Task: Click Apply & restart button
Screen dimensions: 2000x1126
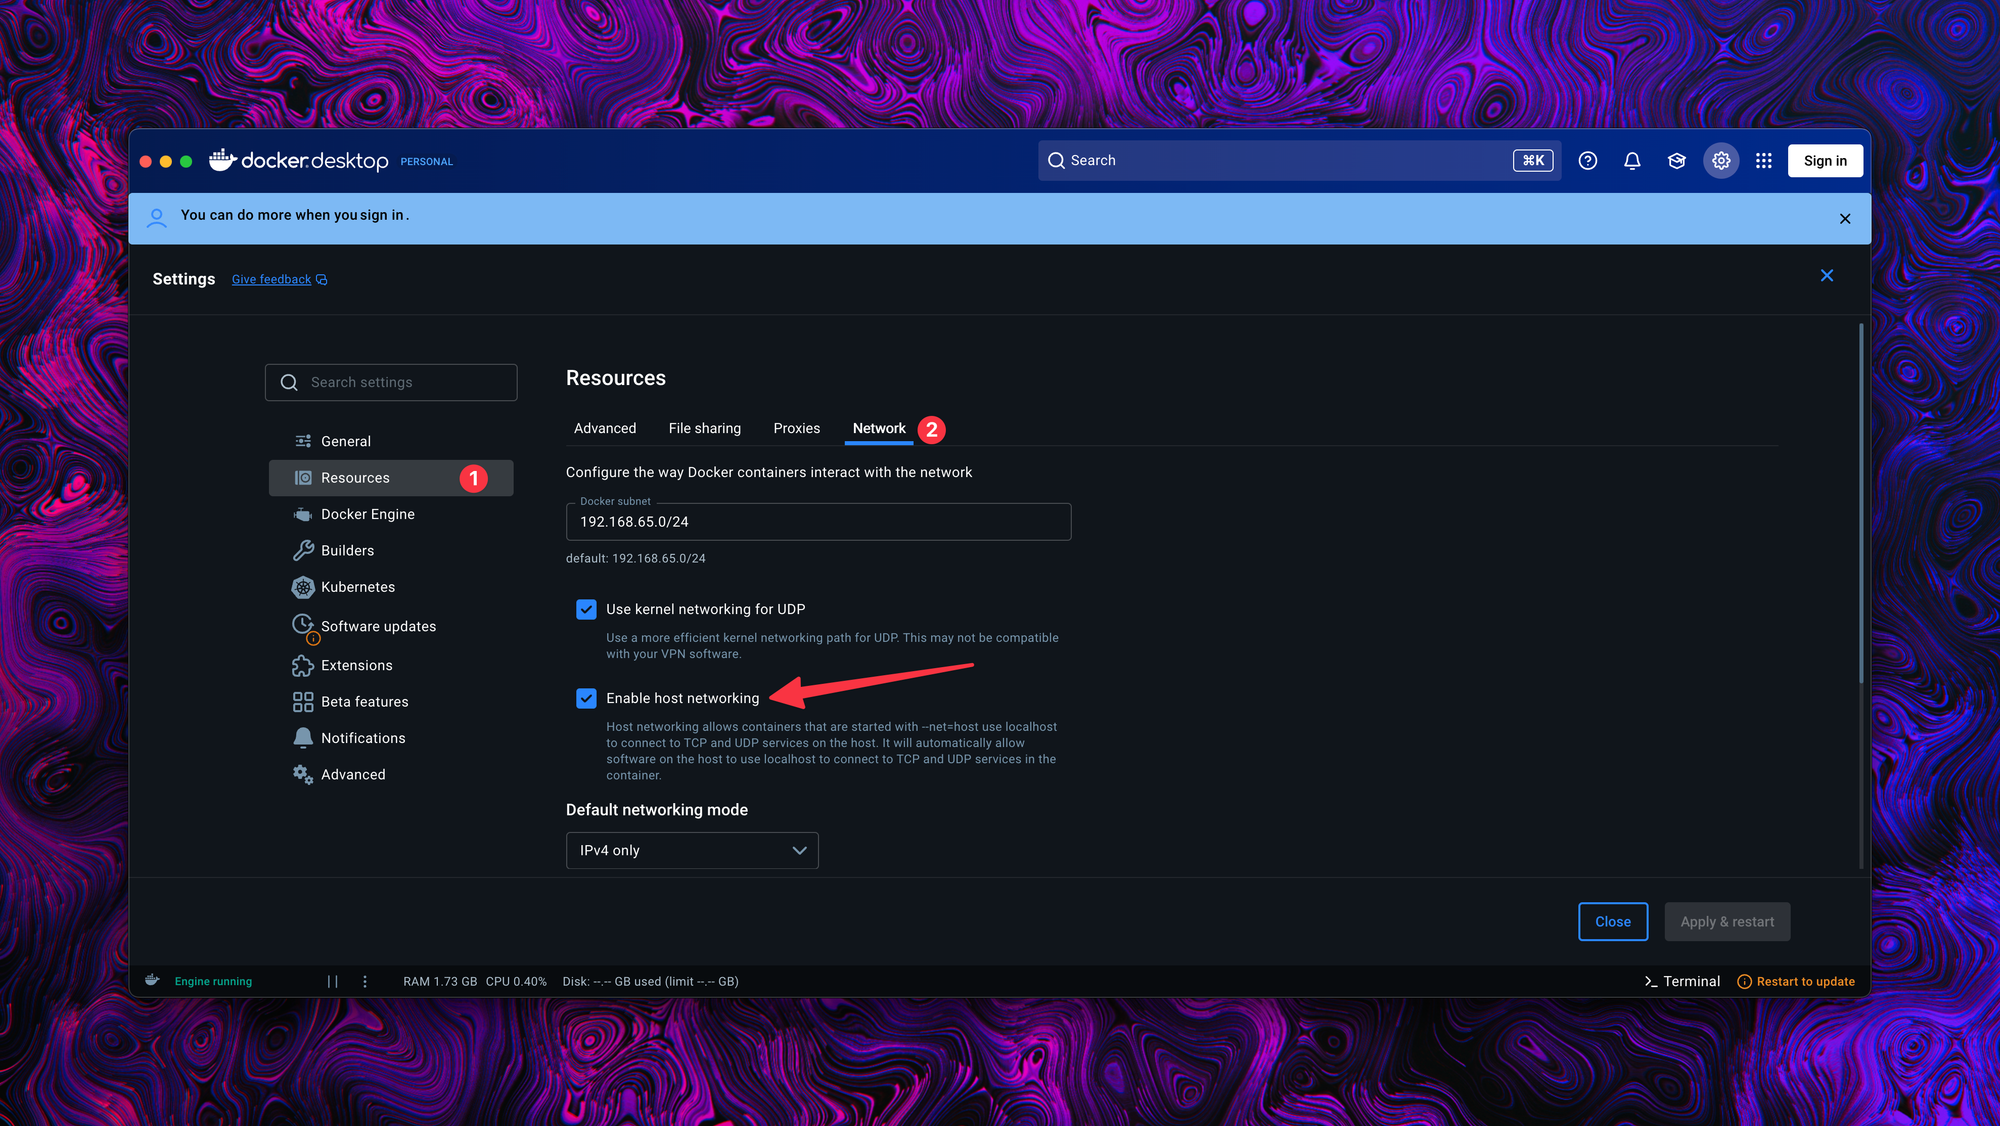Action: tap(1727, 922)
